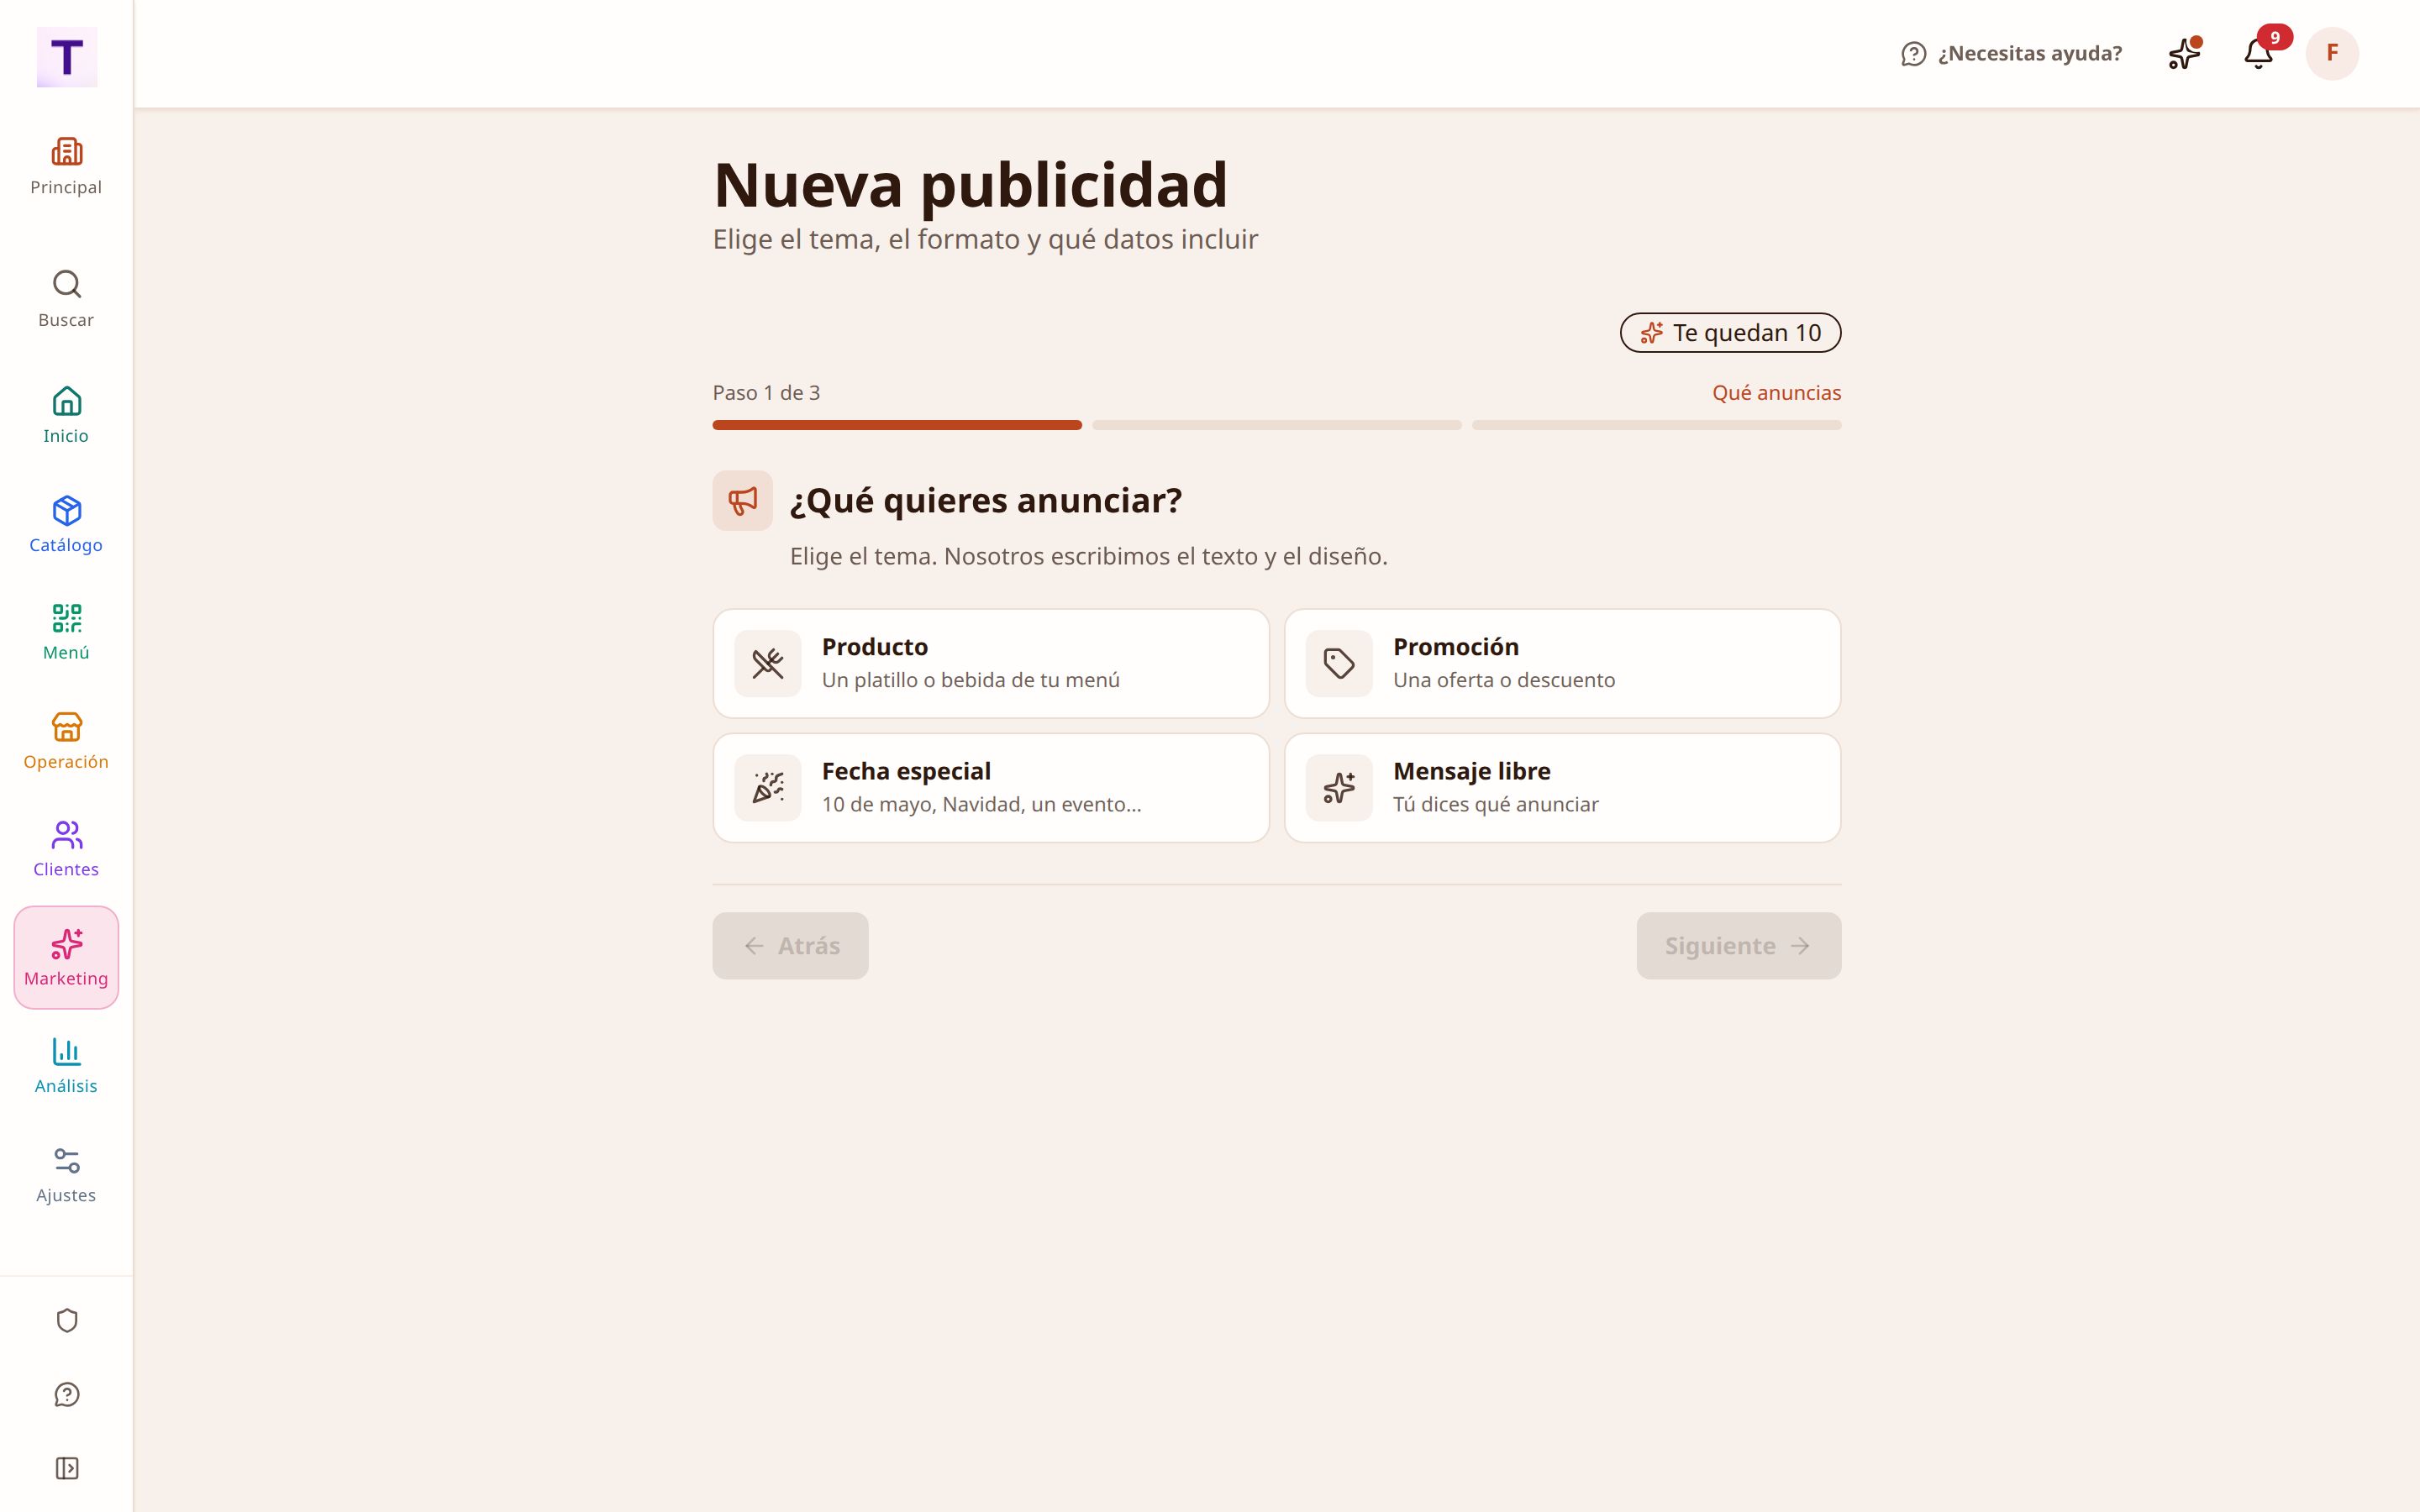The height and width of the screenshot is (1512, 2420).
Task: Open the Menú QR section
Action: tap(66, 632)
